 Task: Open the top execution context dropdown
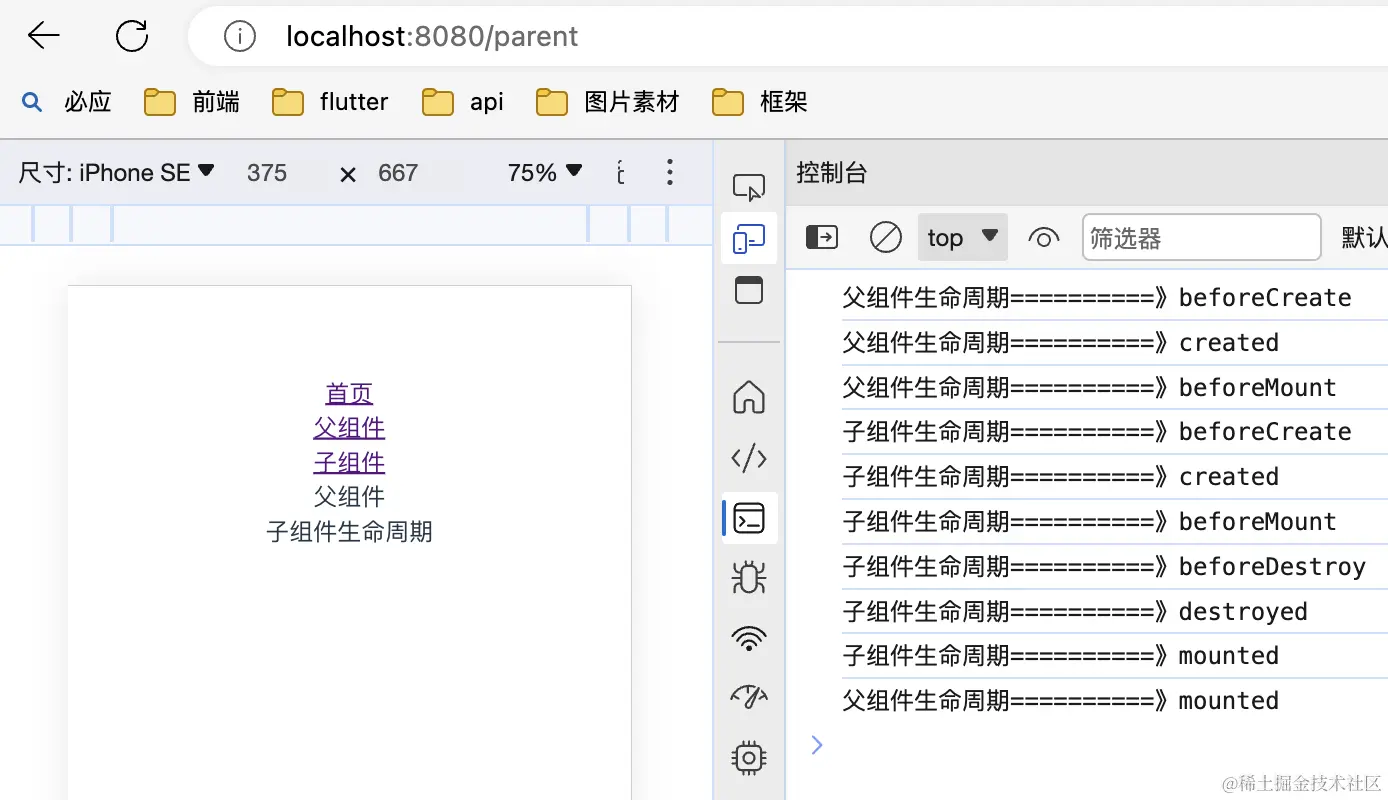(962, 237)
